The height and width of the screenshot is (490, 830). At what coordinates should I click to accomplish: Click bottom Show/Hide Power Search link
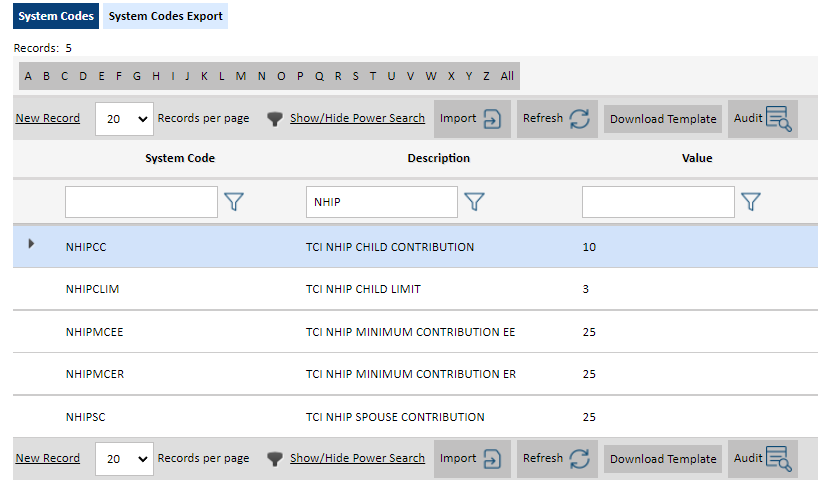click(357, 458)
